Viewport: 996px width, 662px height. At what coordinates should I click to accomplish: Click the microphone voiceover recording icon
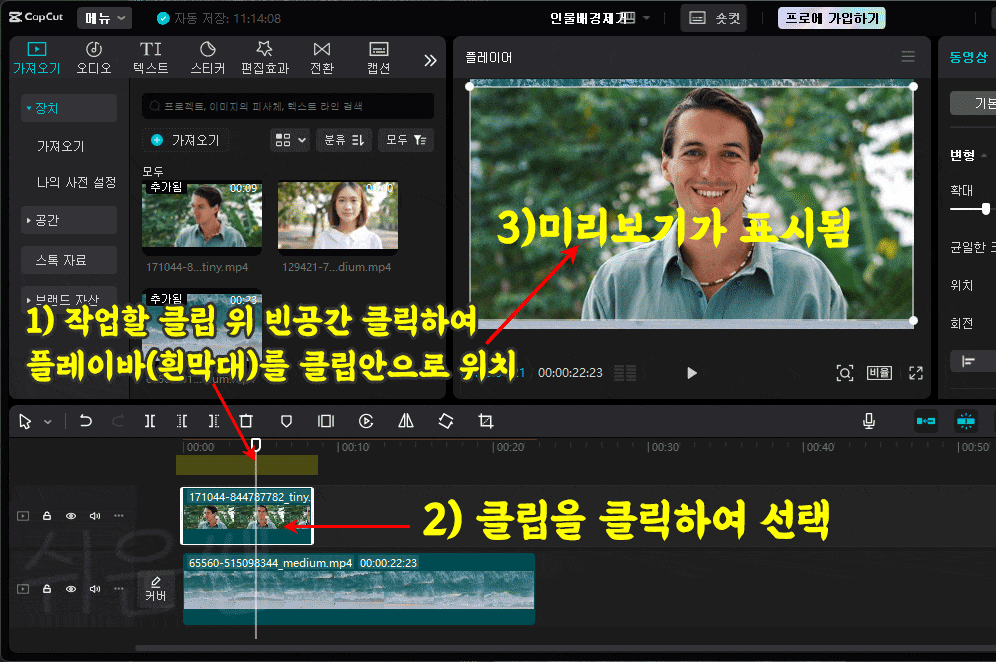tap(869, 421)
